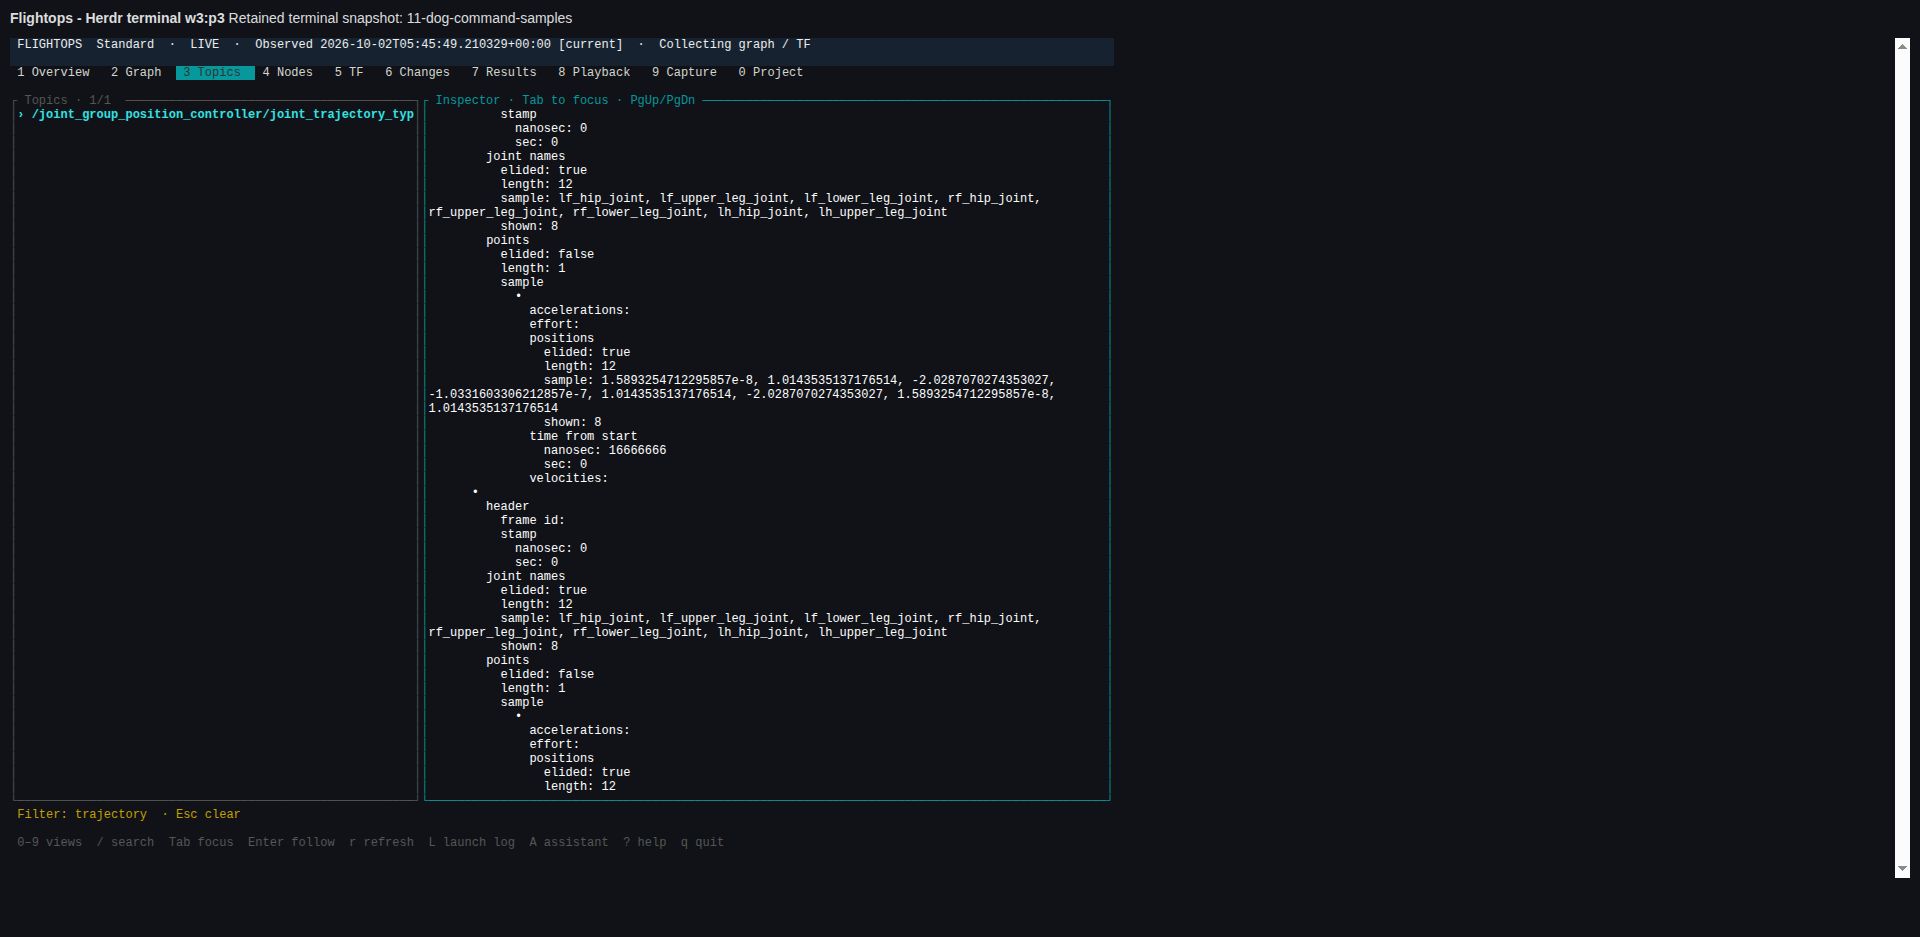The image size is (1920, 937).
Task: Switch to the 8 Playback tab
Action: 594,72
